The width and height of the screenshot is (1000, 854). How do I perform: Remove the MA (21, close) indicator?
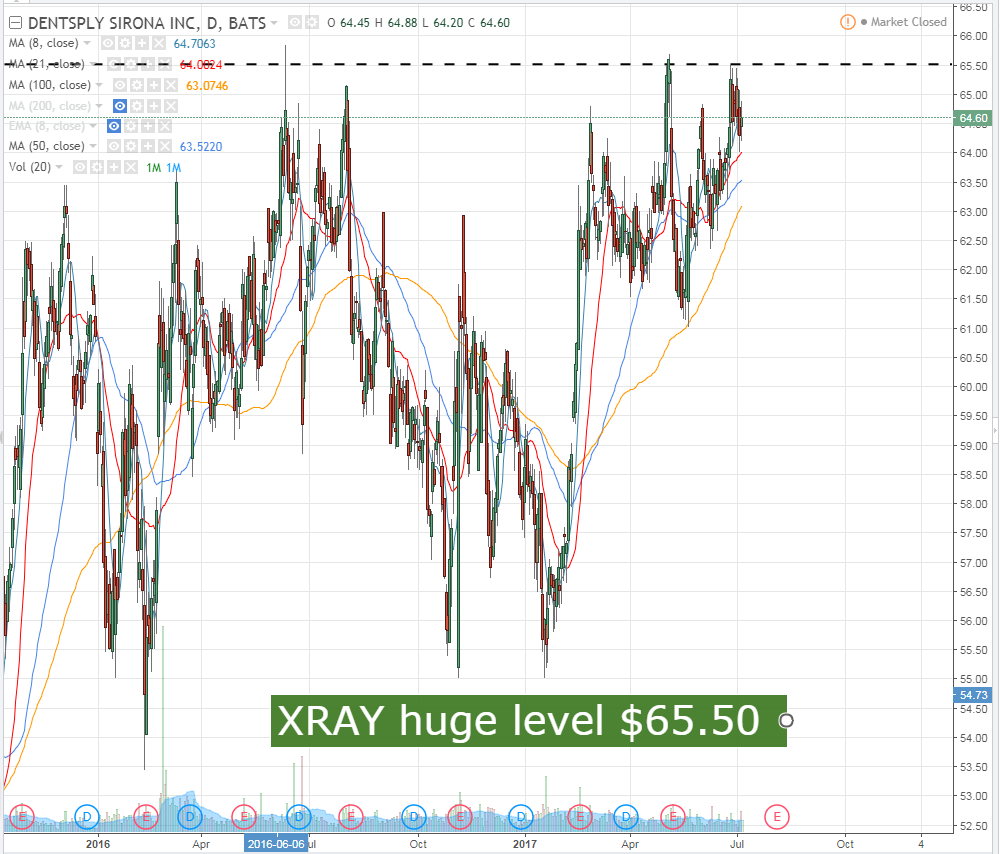coord(165,64)
